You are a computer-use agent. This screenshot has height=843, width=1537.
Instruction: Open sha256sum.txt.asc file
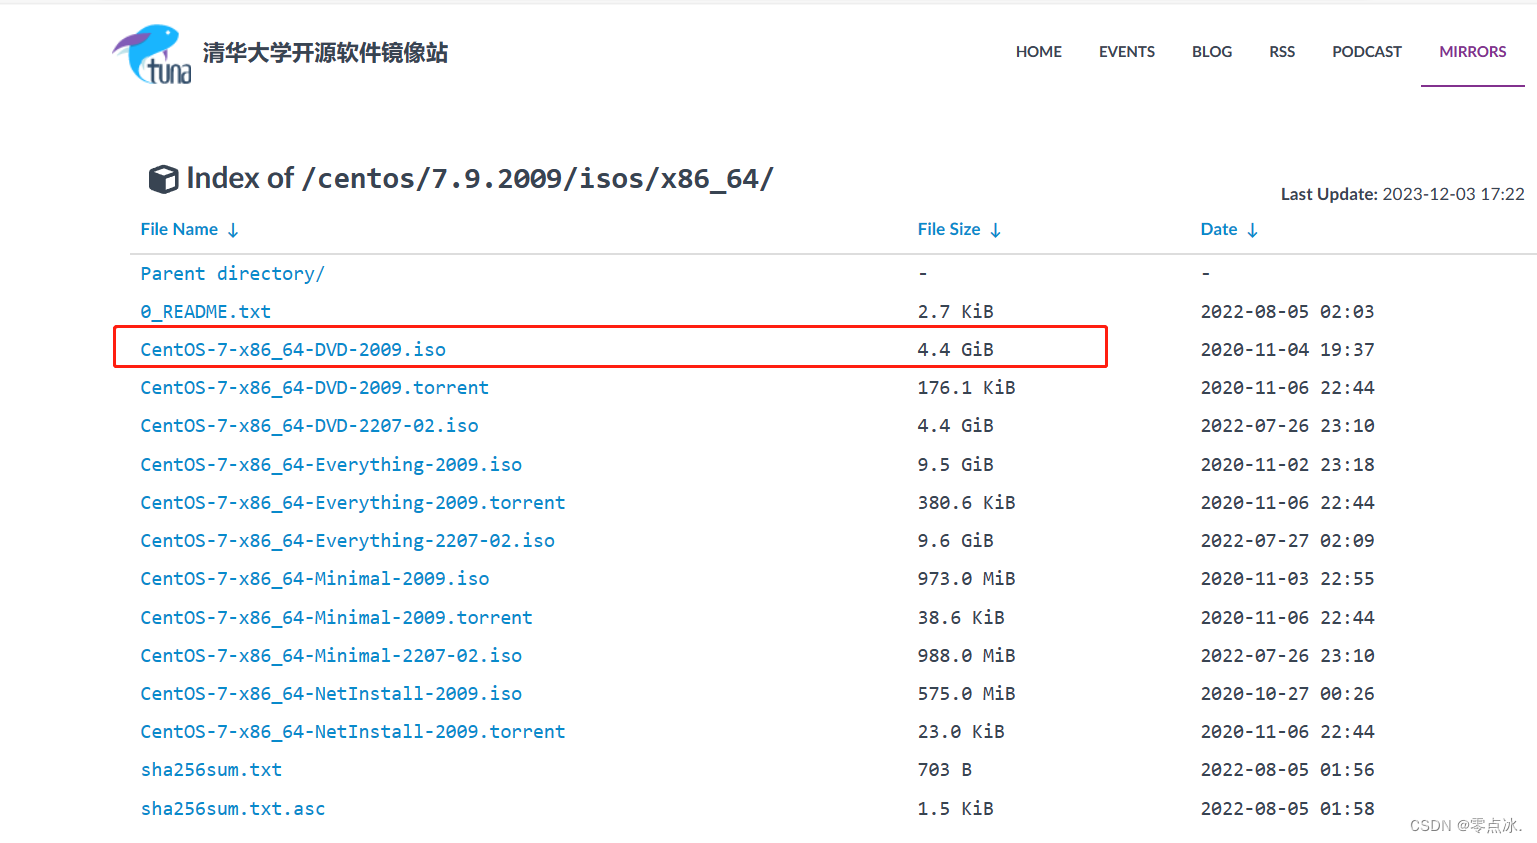[x=232, y=809]
